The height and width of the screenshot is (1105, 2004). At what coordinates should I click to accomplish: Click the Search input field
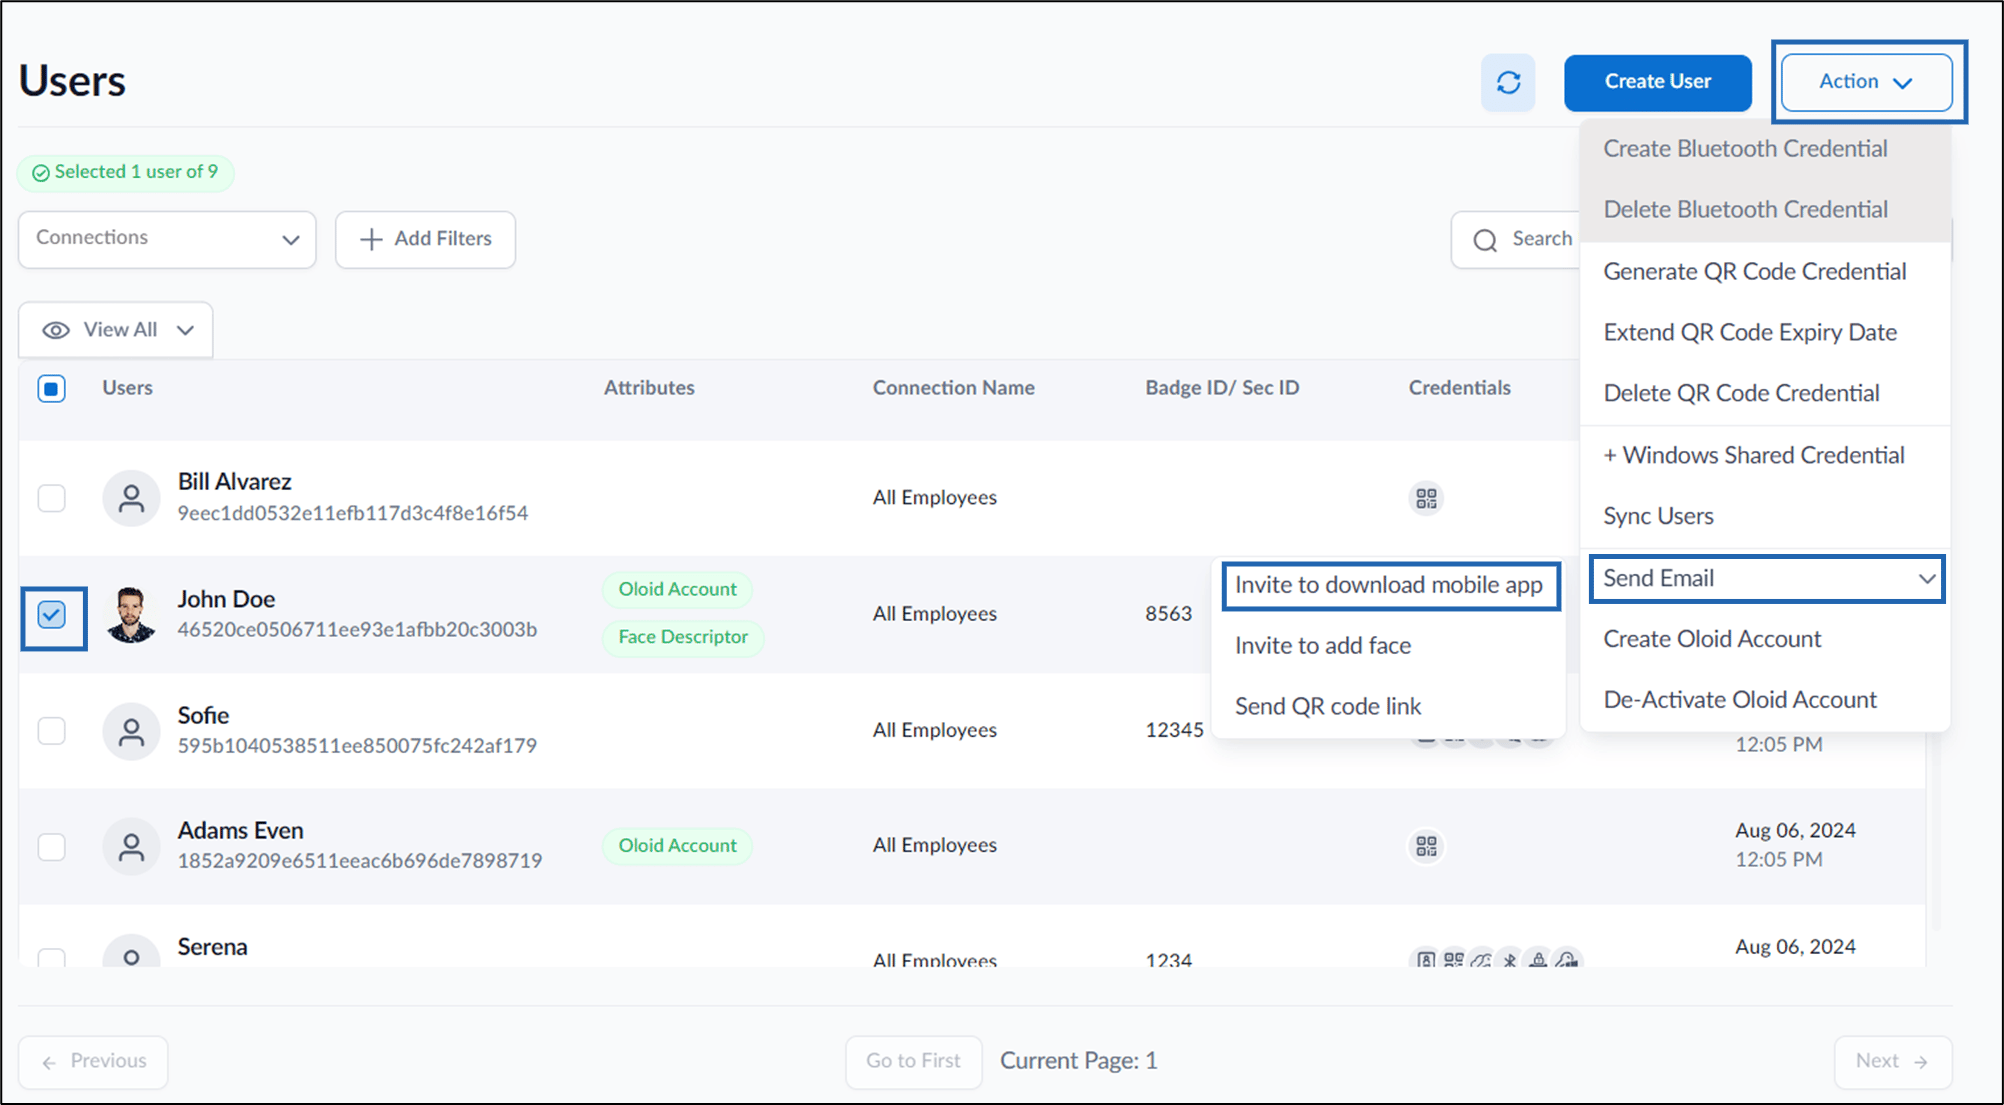click(1516, 239)
